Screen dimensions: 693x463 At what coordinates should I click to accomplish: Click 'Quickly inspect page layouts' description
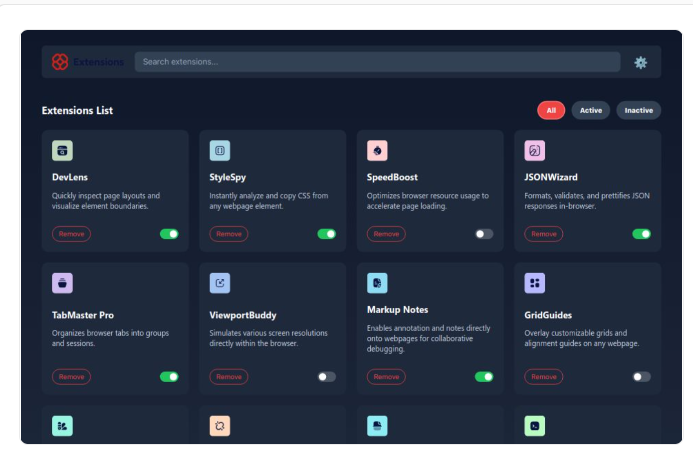pos(106,201)
